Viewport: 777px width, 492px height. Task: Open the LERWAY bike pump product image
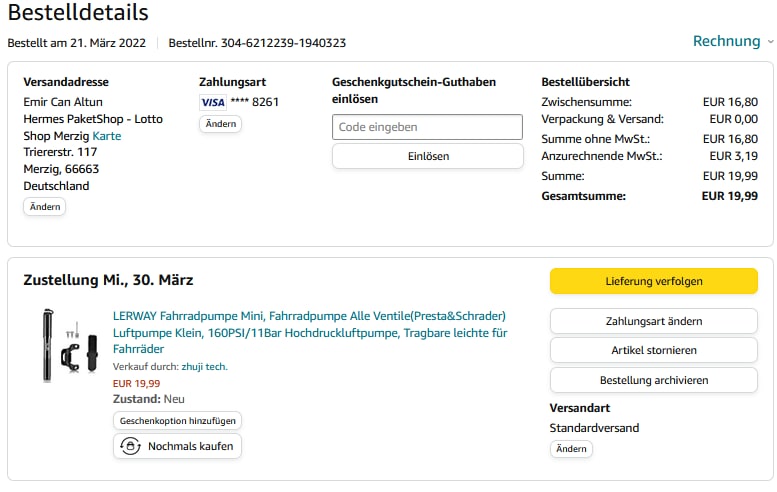pos(66,346)
